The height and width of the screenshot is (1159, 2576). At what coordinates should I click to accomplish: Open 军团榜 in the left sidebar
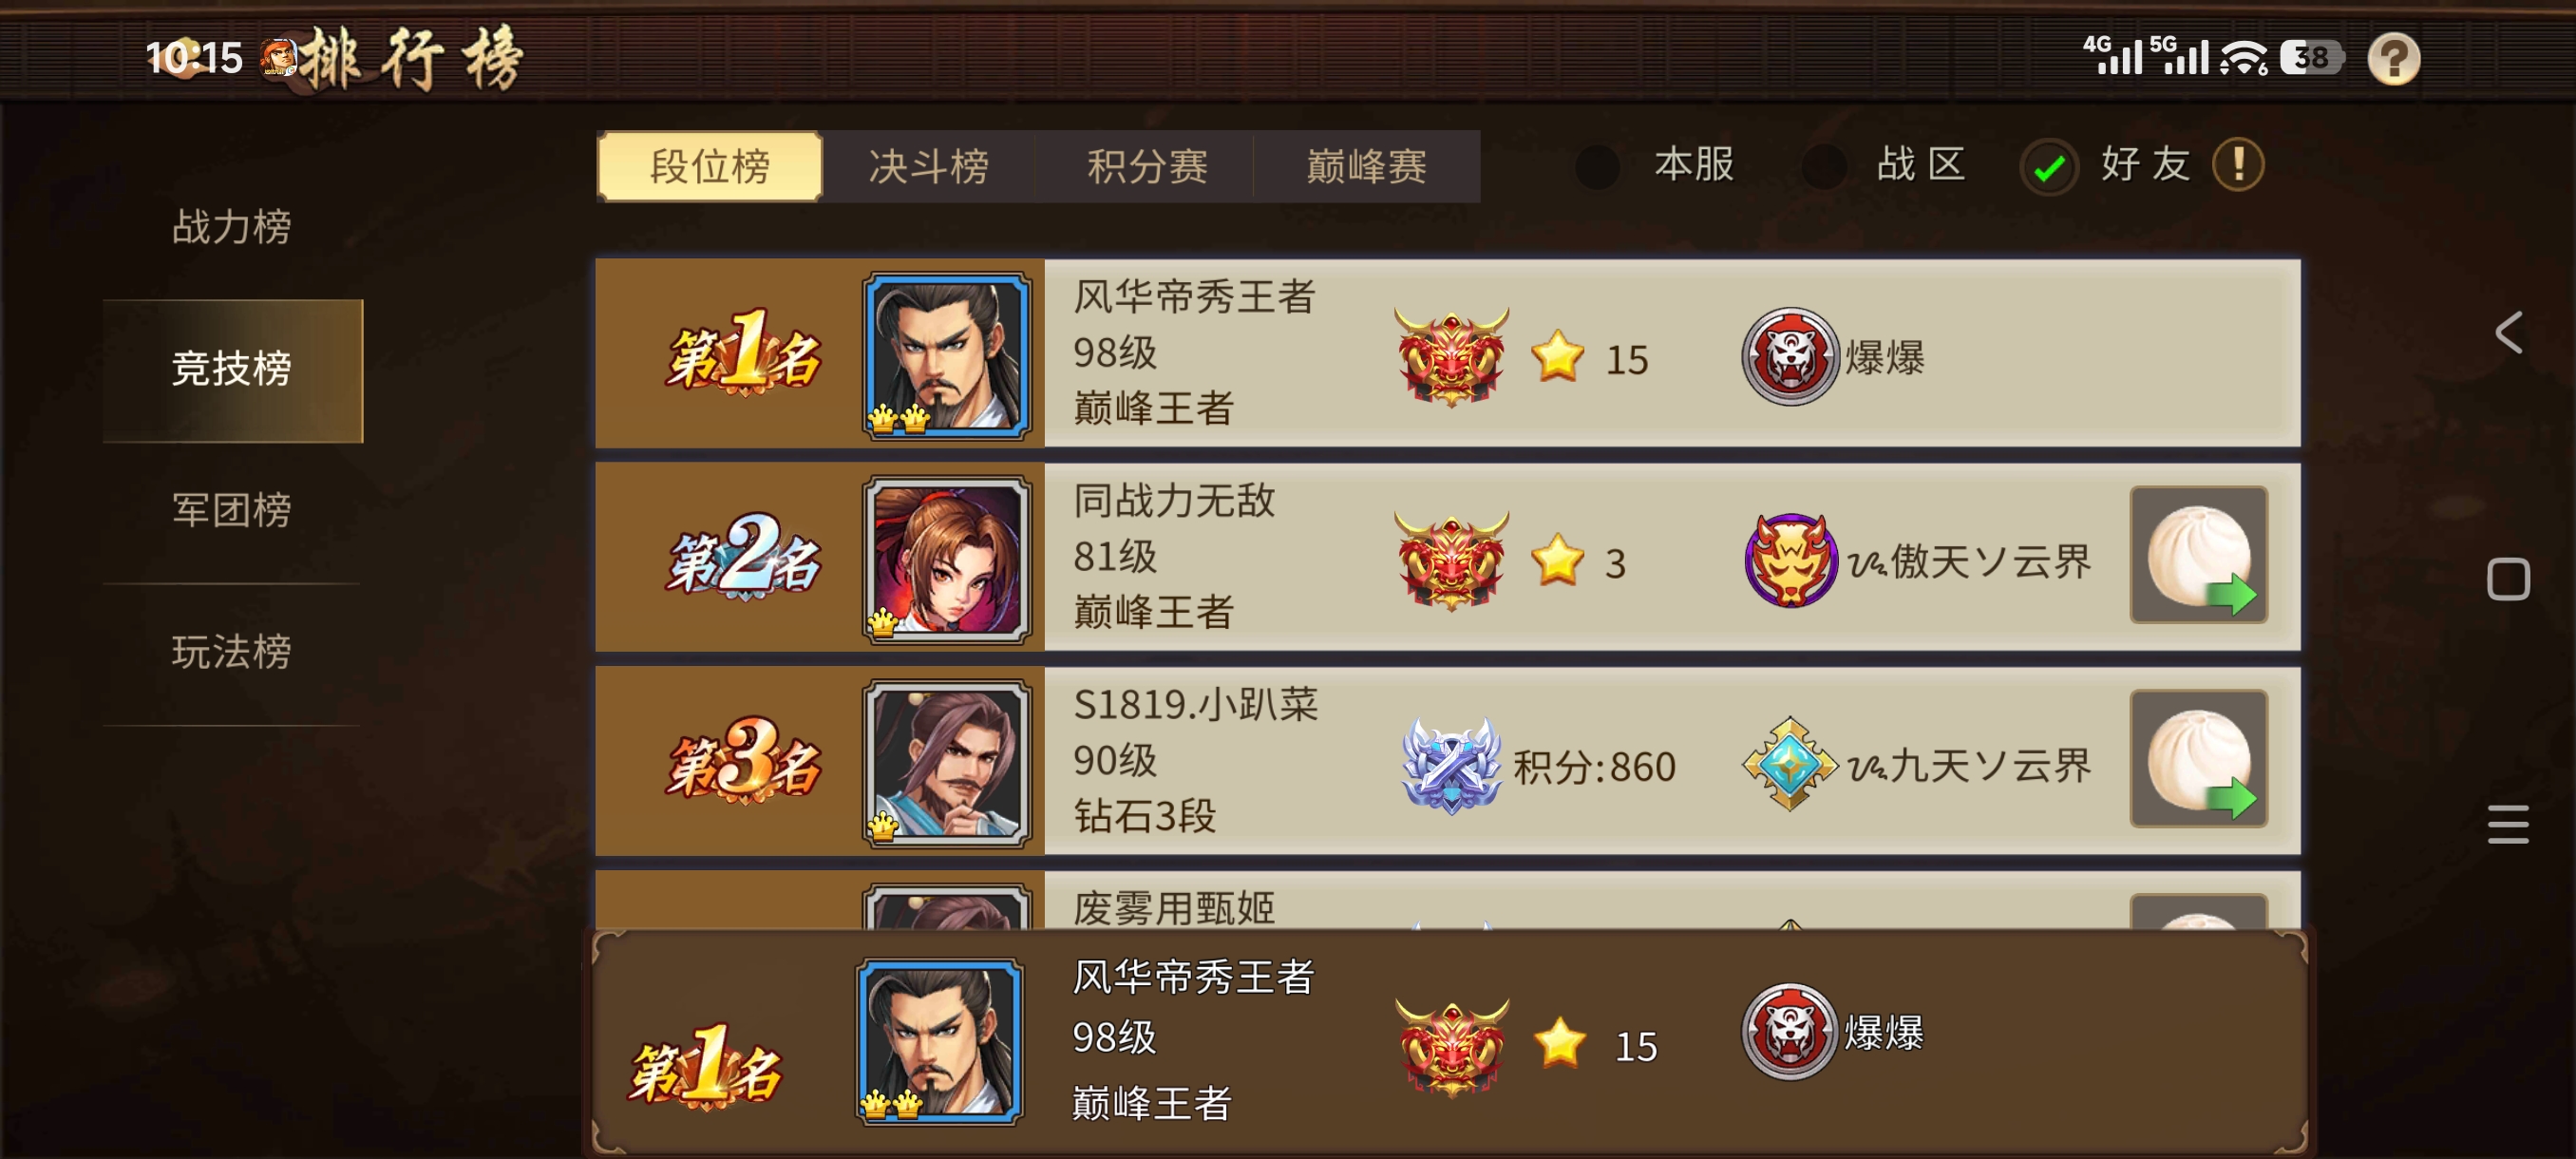231,510
